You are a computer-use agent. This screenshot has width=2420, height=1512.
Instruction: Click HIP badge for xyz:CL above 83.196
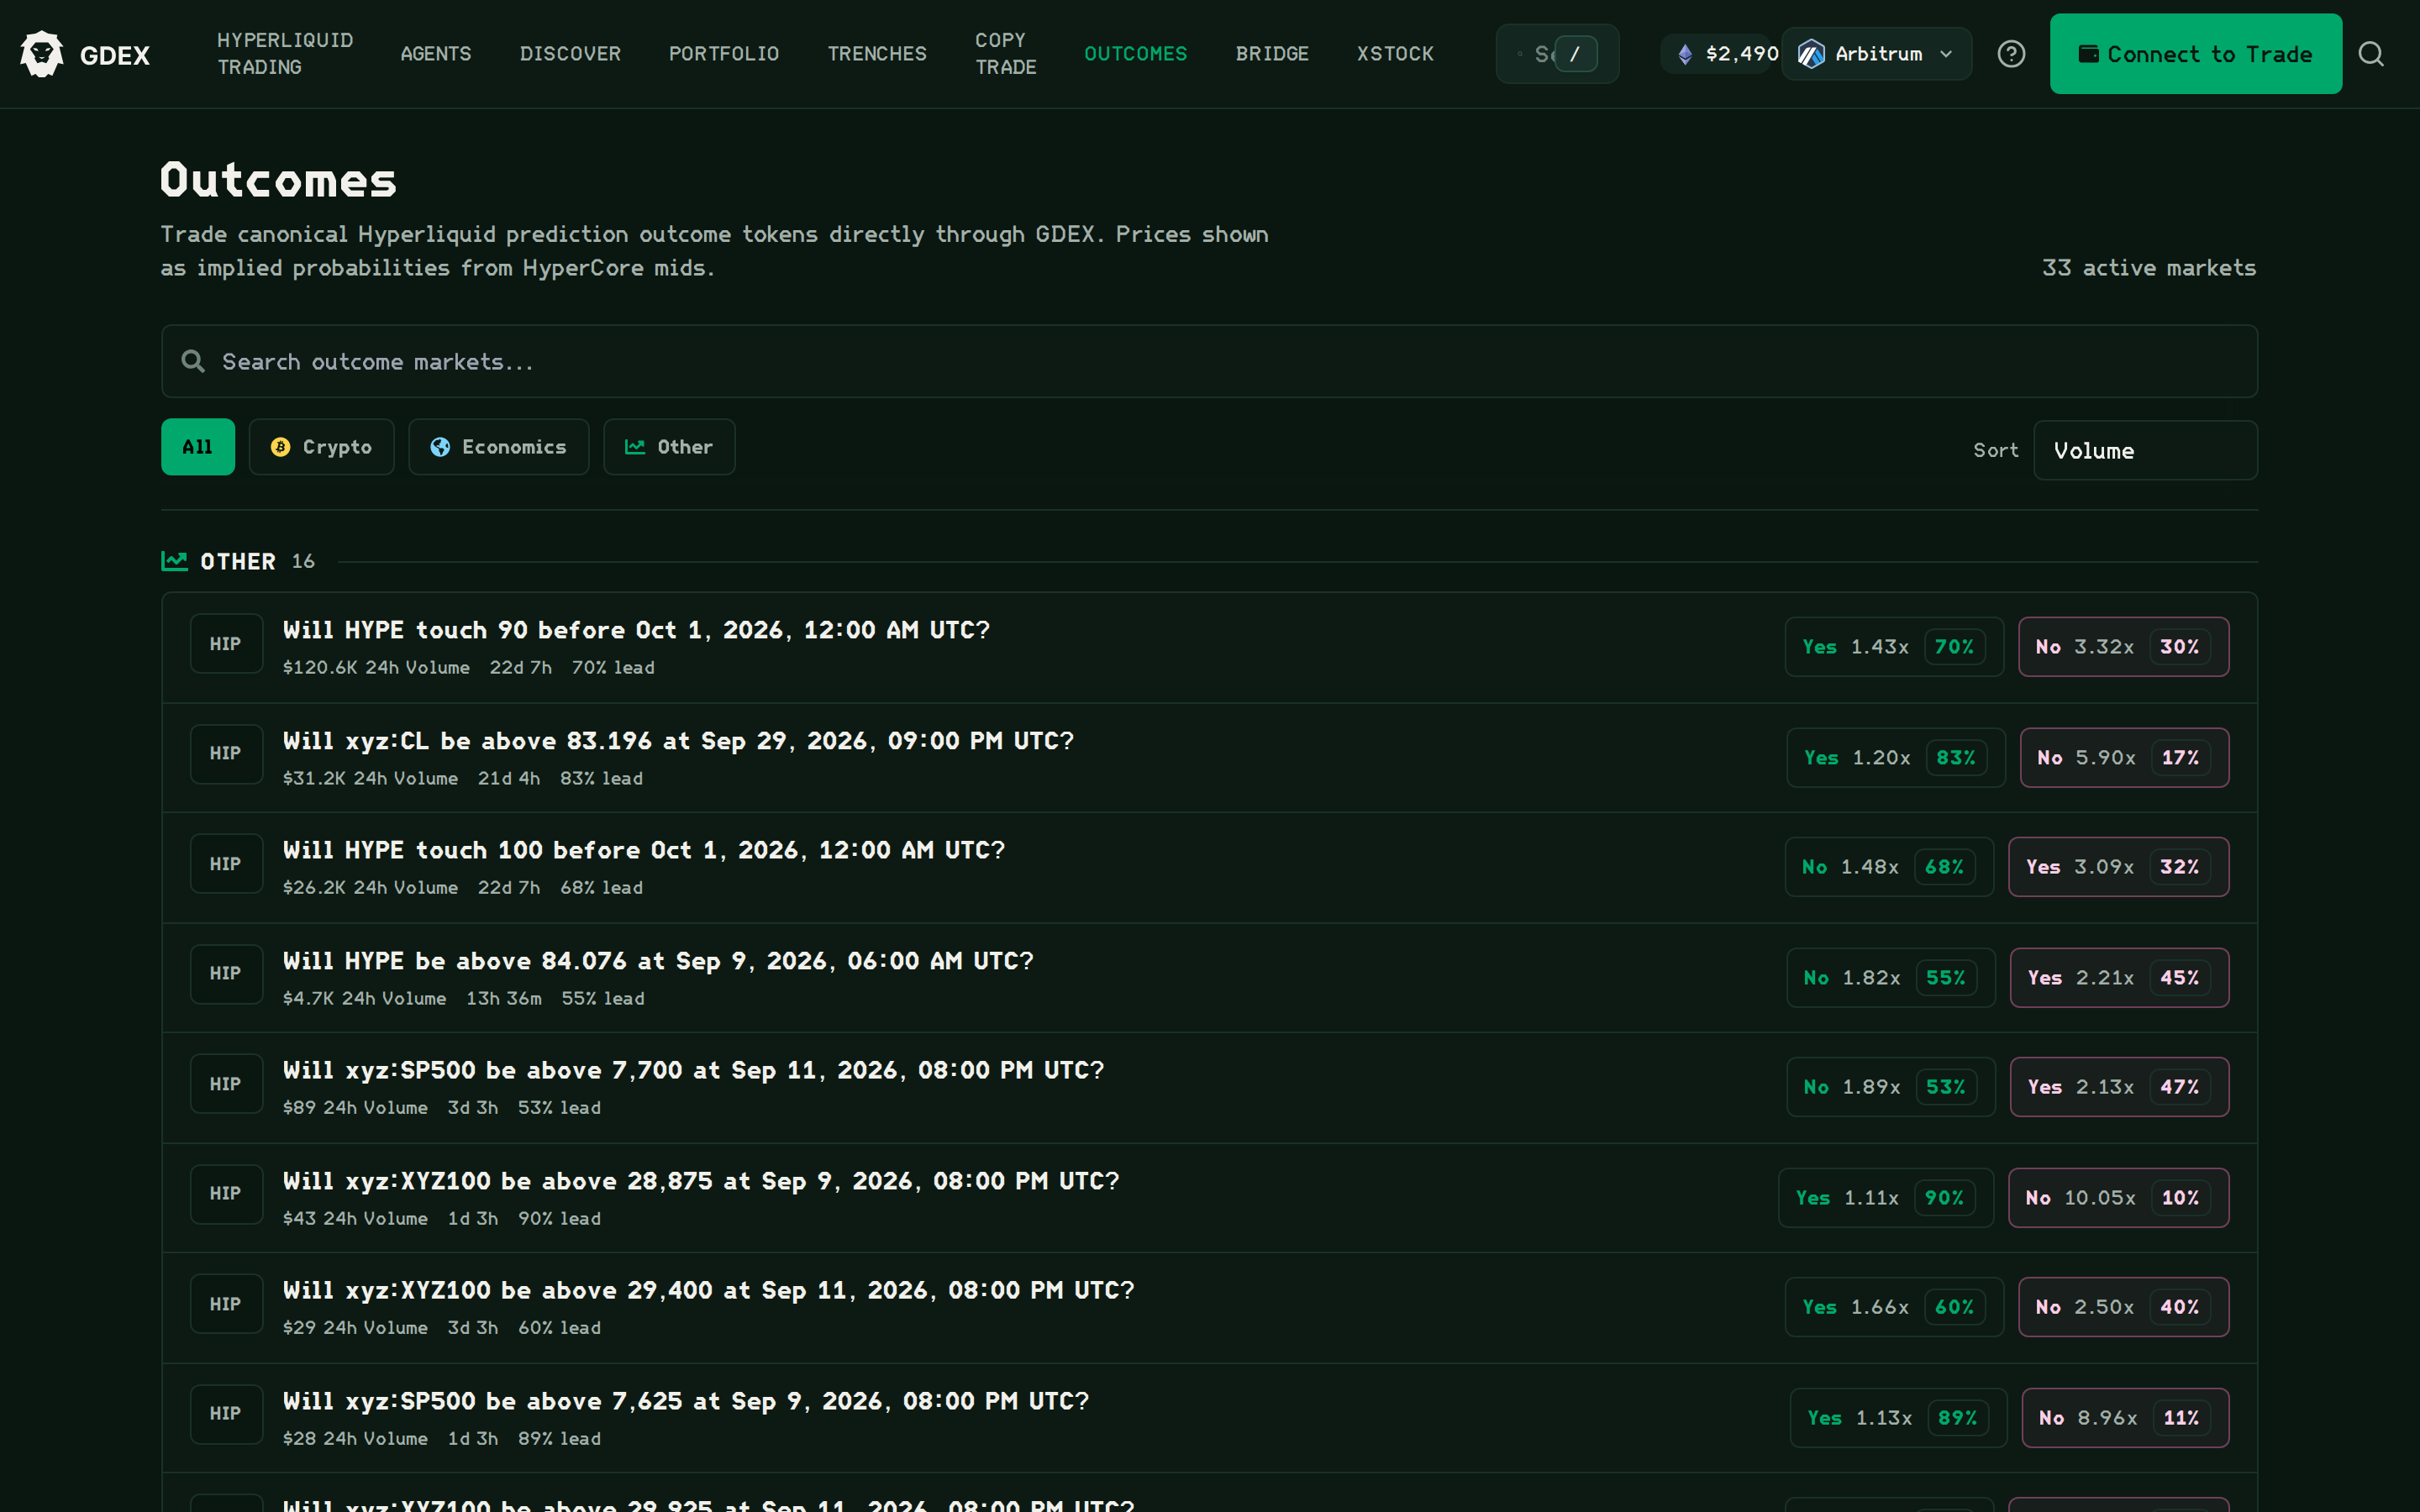pyautogui.click(x=226, y=754)
